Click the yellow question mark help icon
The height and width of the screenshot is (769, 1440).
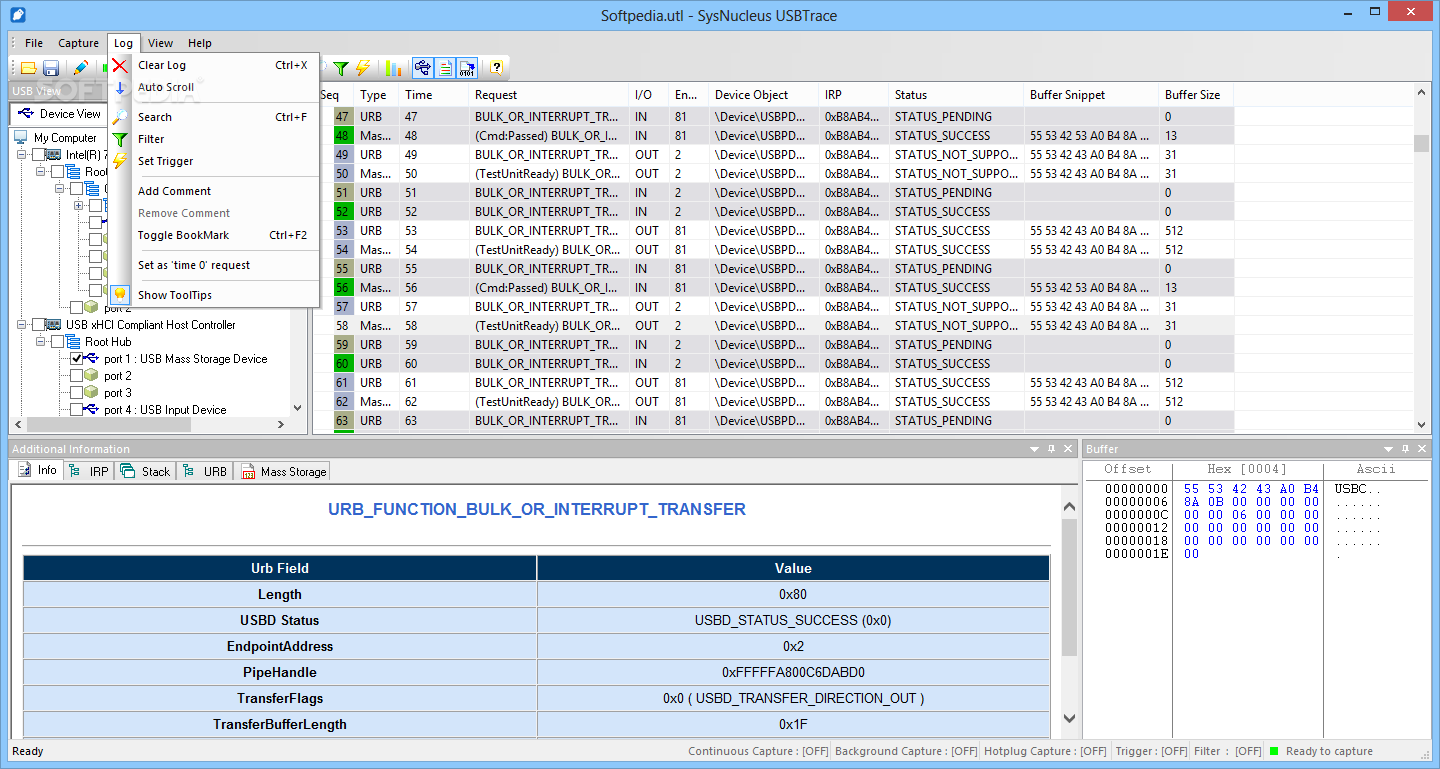(496, 68)
